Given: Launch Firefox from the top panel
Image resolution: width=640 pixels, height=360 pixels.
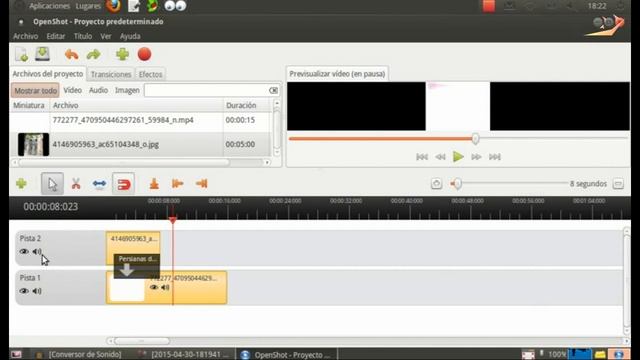Looking at the screenshot, I should point(113,6).
